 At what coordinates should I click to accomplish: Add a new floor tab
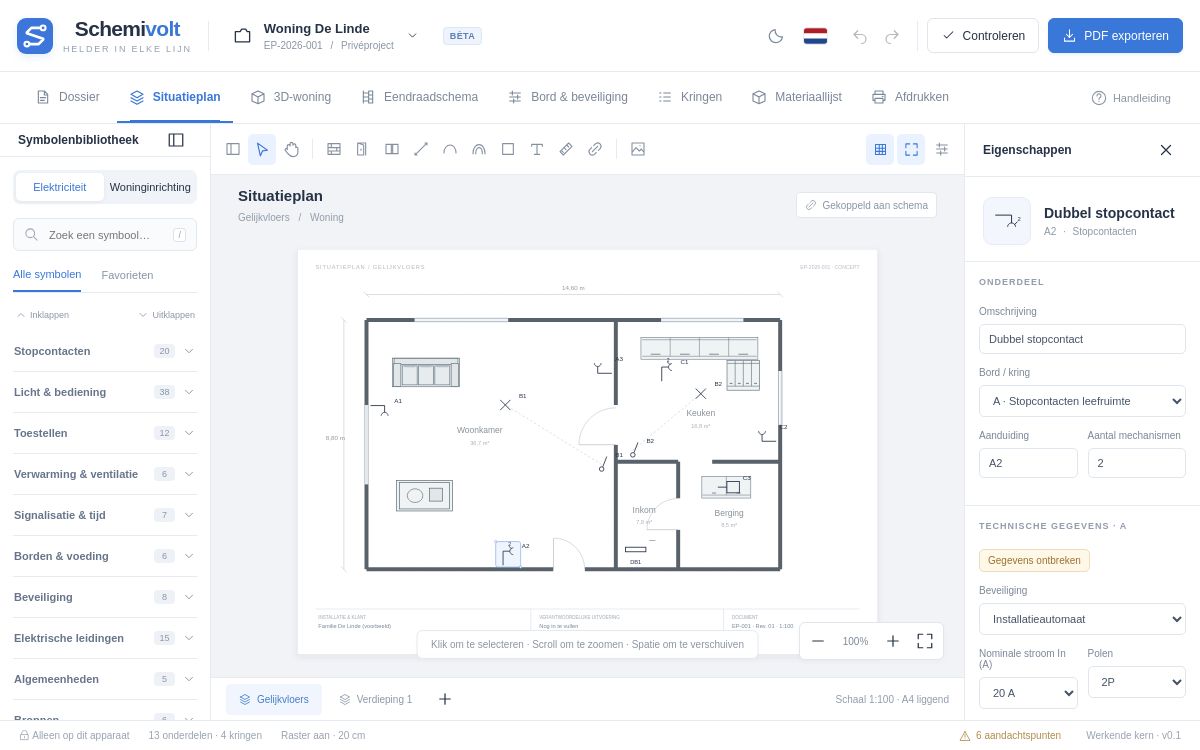[445, 699]
